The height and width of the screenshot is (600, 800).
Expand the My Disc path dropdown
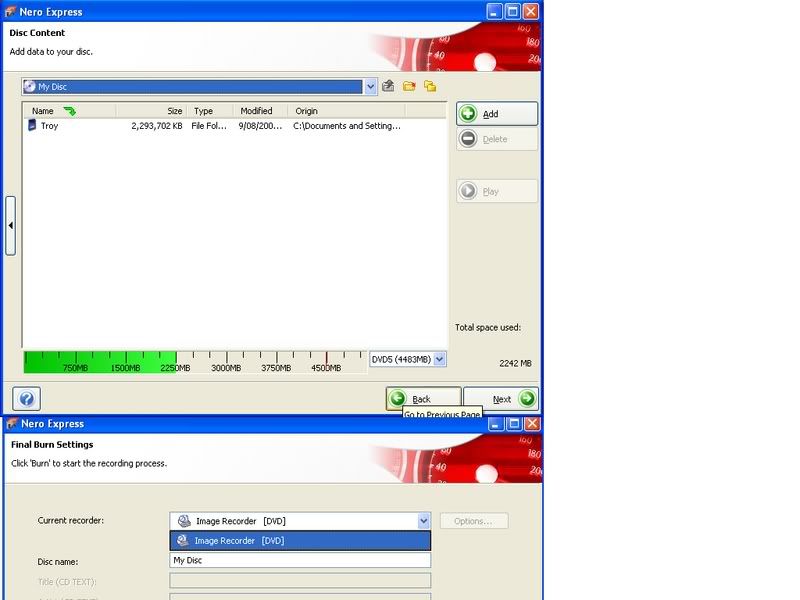(371, 87)
